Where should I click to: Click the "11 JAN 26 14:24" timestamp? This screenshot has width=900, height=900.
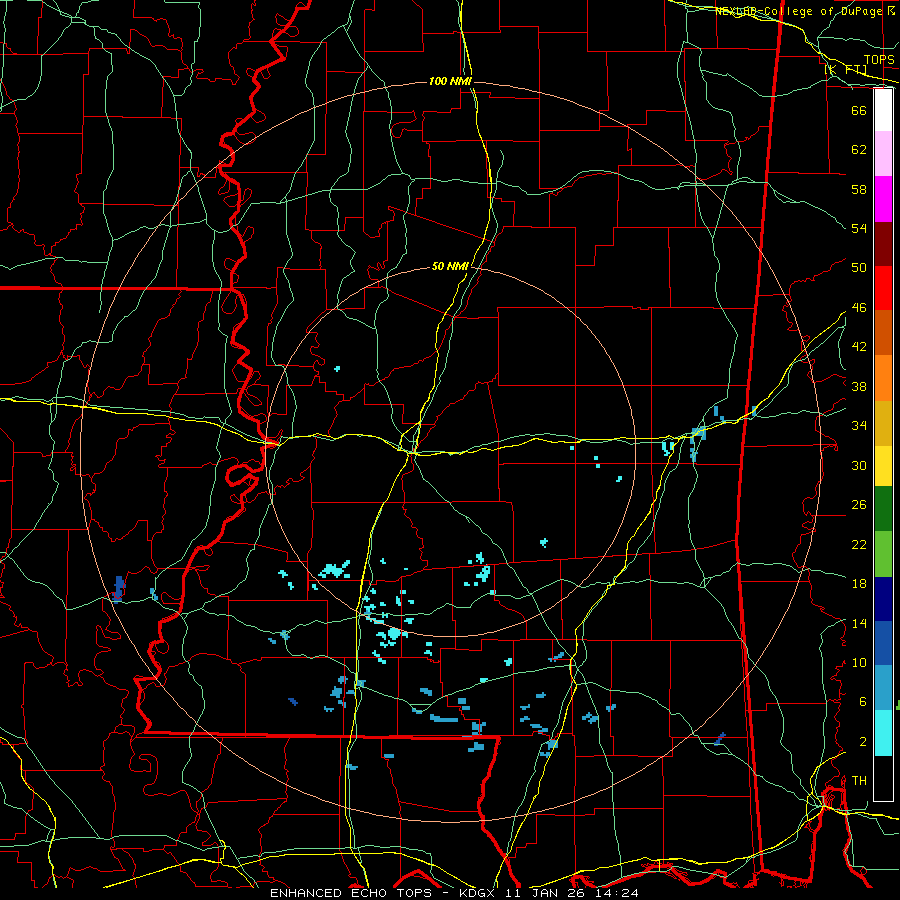click(x=572, y=893)
